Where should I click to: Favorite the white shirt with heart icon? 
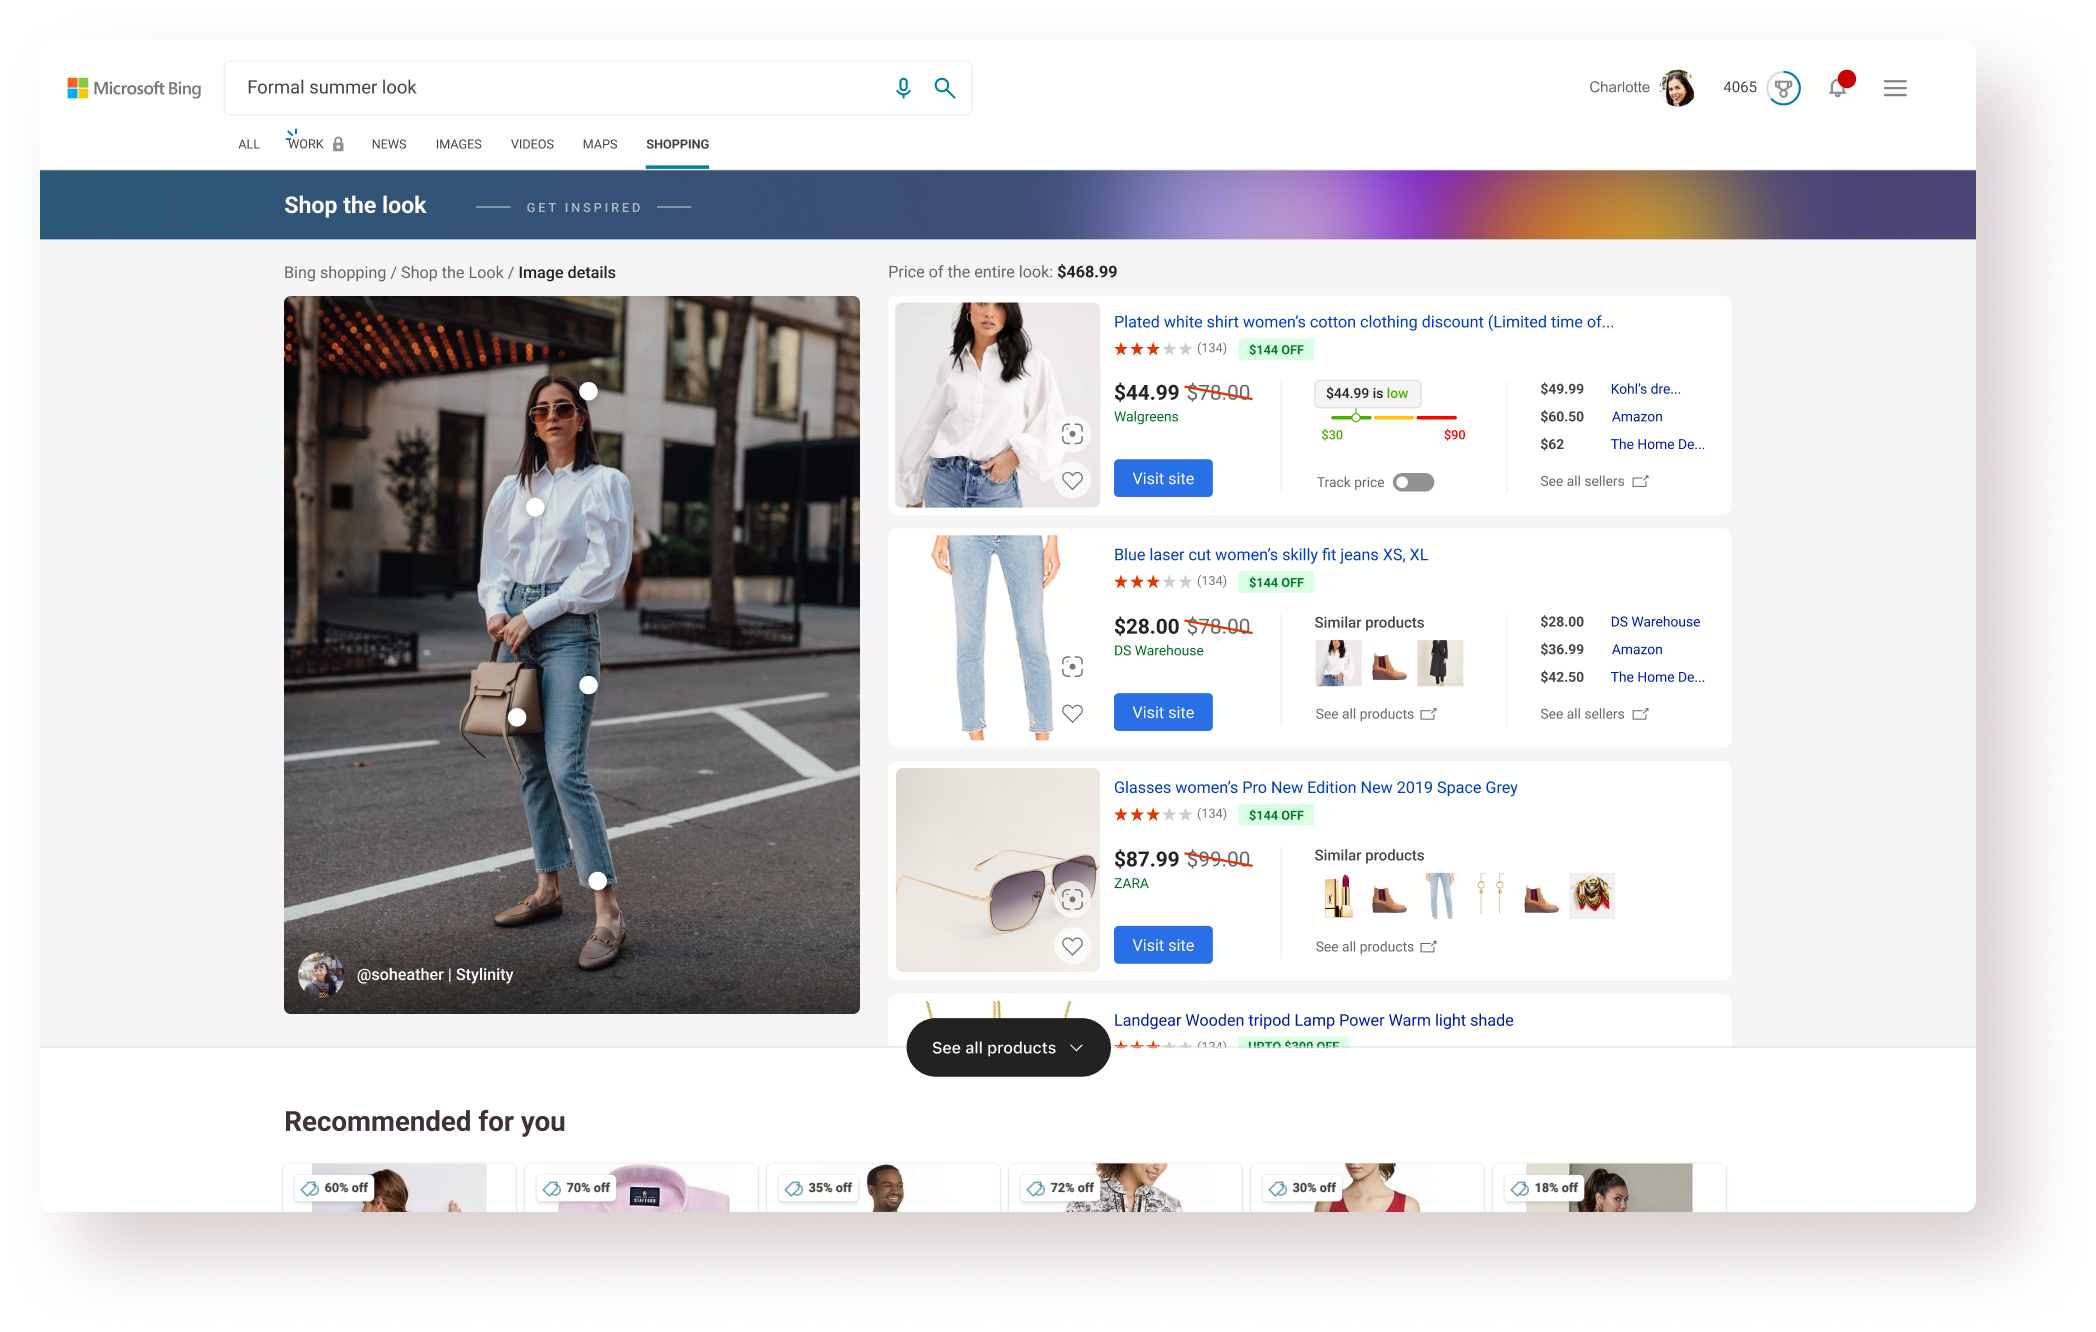1072,481
